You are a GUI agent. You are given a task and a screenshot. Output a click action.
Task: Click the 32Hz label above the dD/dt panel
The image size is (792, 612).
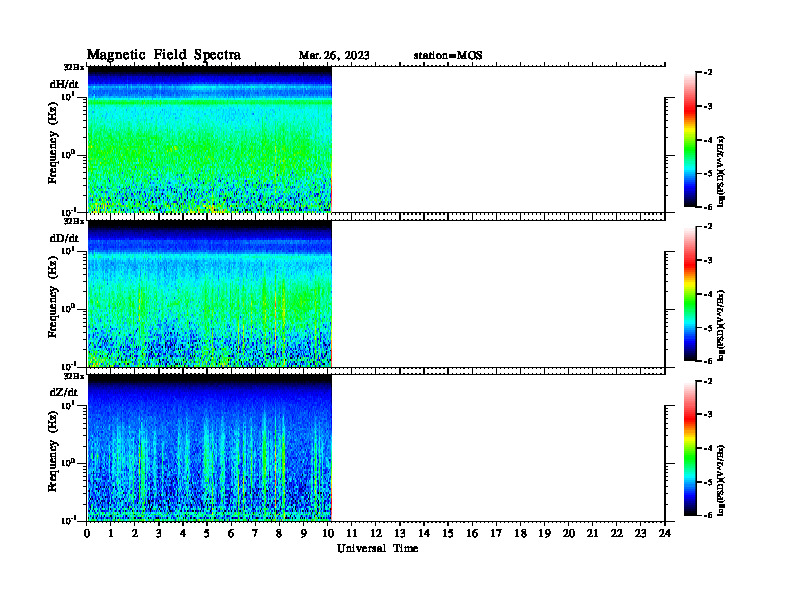(x=74, y=221)
